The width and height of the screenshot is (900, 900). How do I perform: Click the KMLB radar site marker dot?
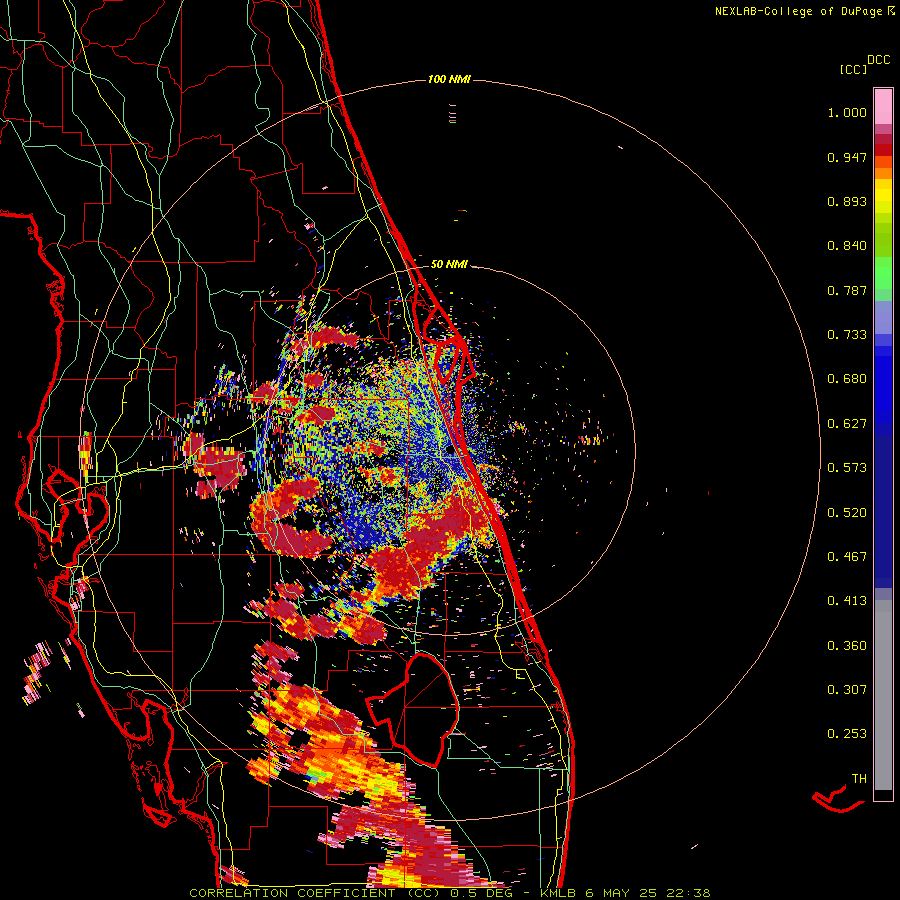point(450,451)
